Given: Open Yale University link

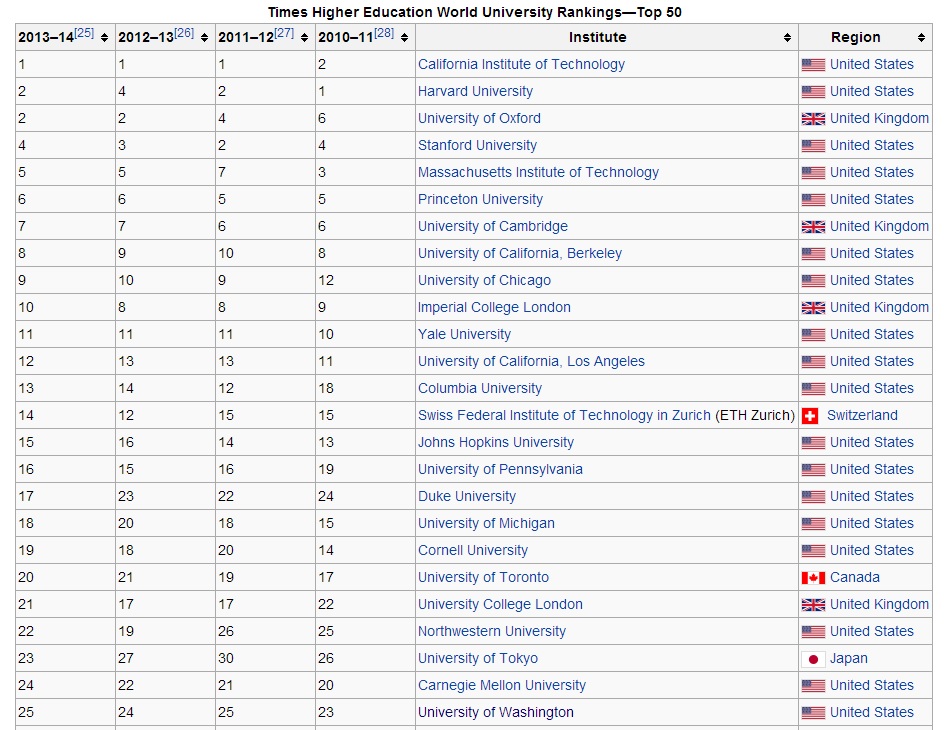Looking at the screenshot, I should pyautogui.click(x=465, y=334).
